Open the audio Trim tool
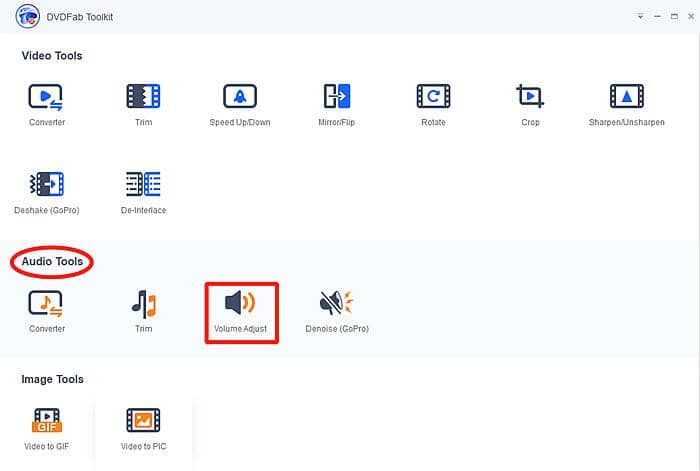Viewport: 700px width, 471px height. tap(143, 312)
